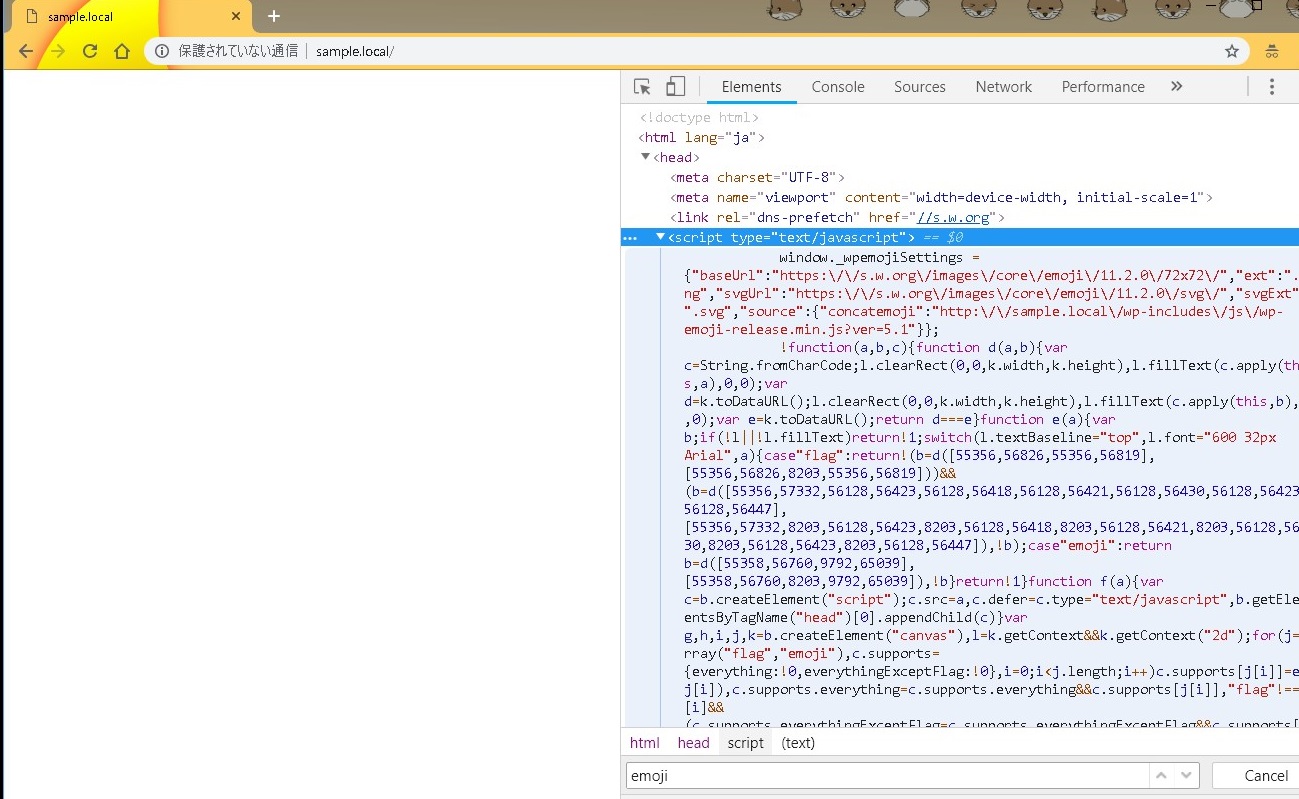Collapse the selected script element triangle
Image resolution: width=1299 pixels, height=799 pixels.
click(659, 238)
